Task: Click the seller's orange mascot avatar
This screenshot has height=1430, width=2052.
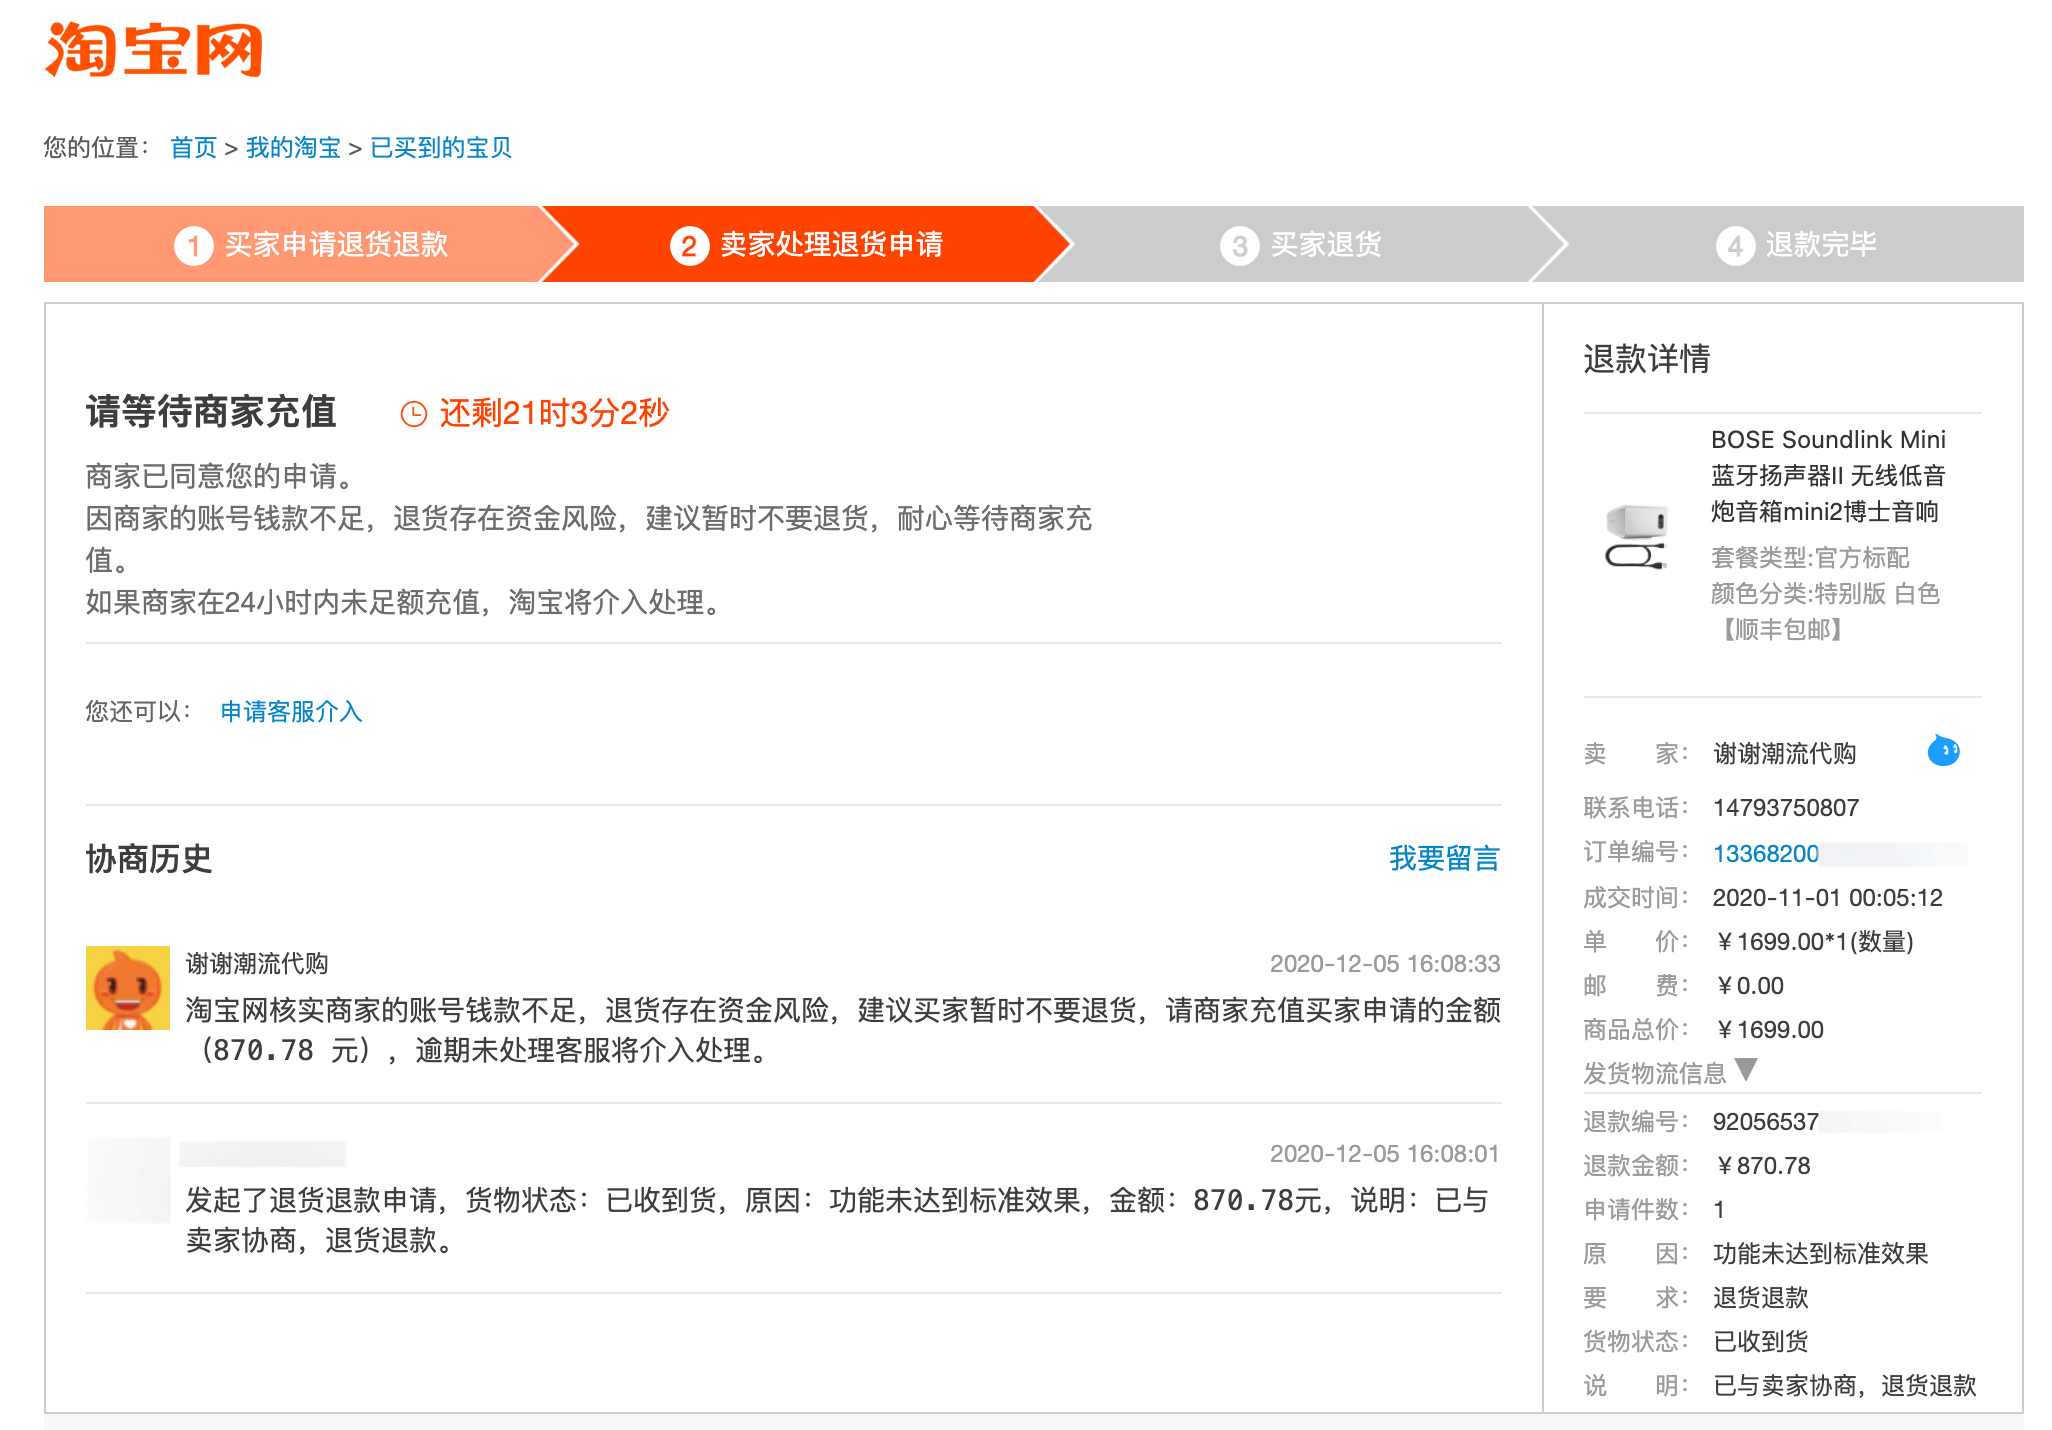Action: tap(128, 988)
